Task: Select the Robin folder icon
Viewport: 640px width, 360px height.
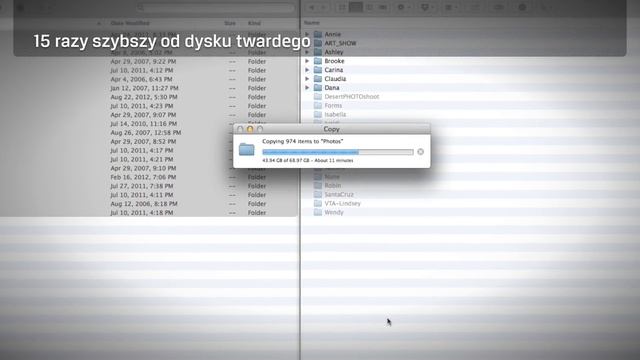Action: (318, 186)
